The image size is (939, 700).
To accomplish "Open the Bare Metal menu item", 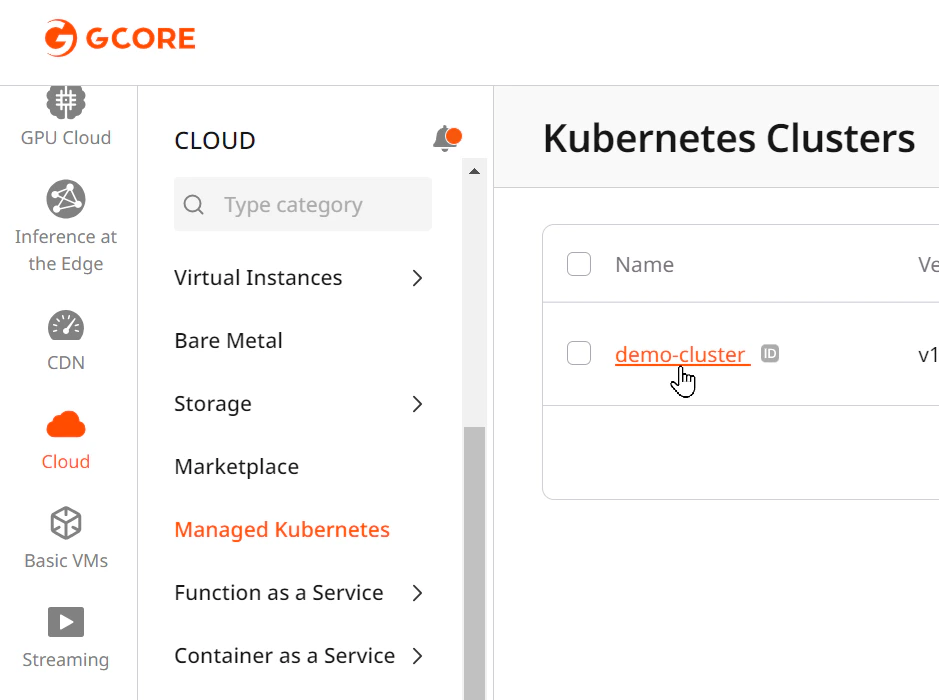I will 228,341.
